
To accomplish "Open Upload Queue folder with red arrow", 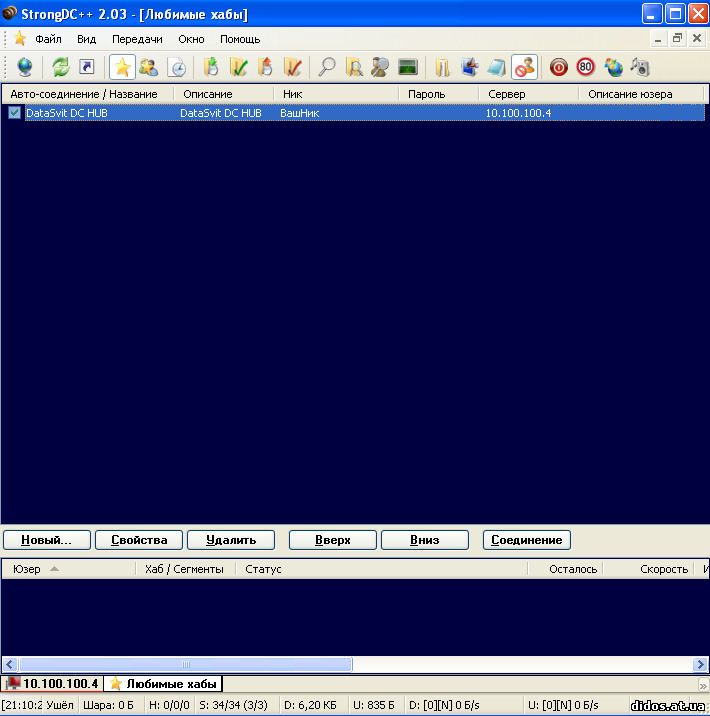I will (265, 67).
